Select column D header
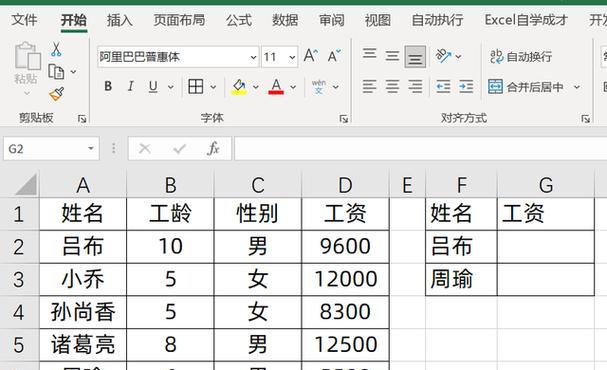The height and width of the screenshot is (370, 607). click(345, 185)
